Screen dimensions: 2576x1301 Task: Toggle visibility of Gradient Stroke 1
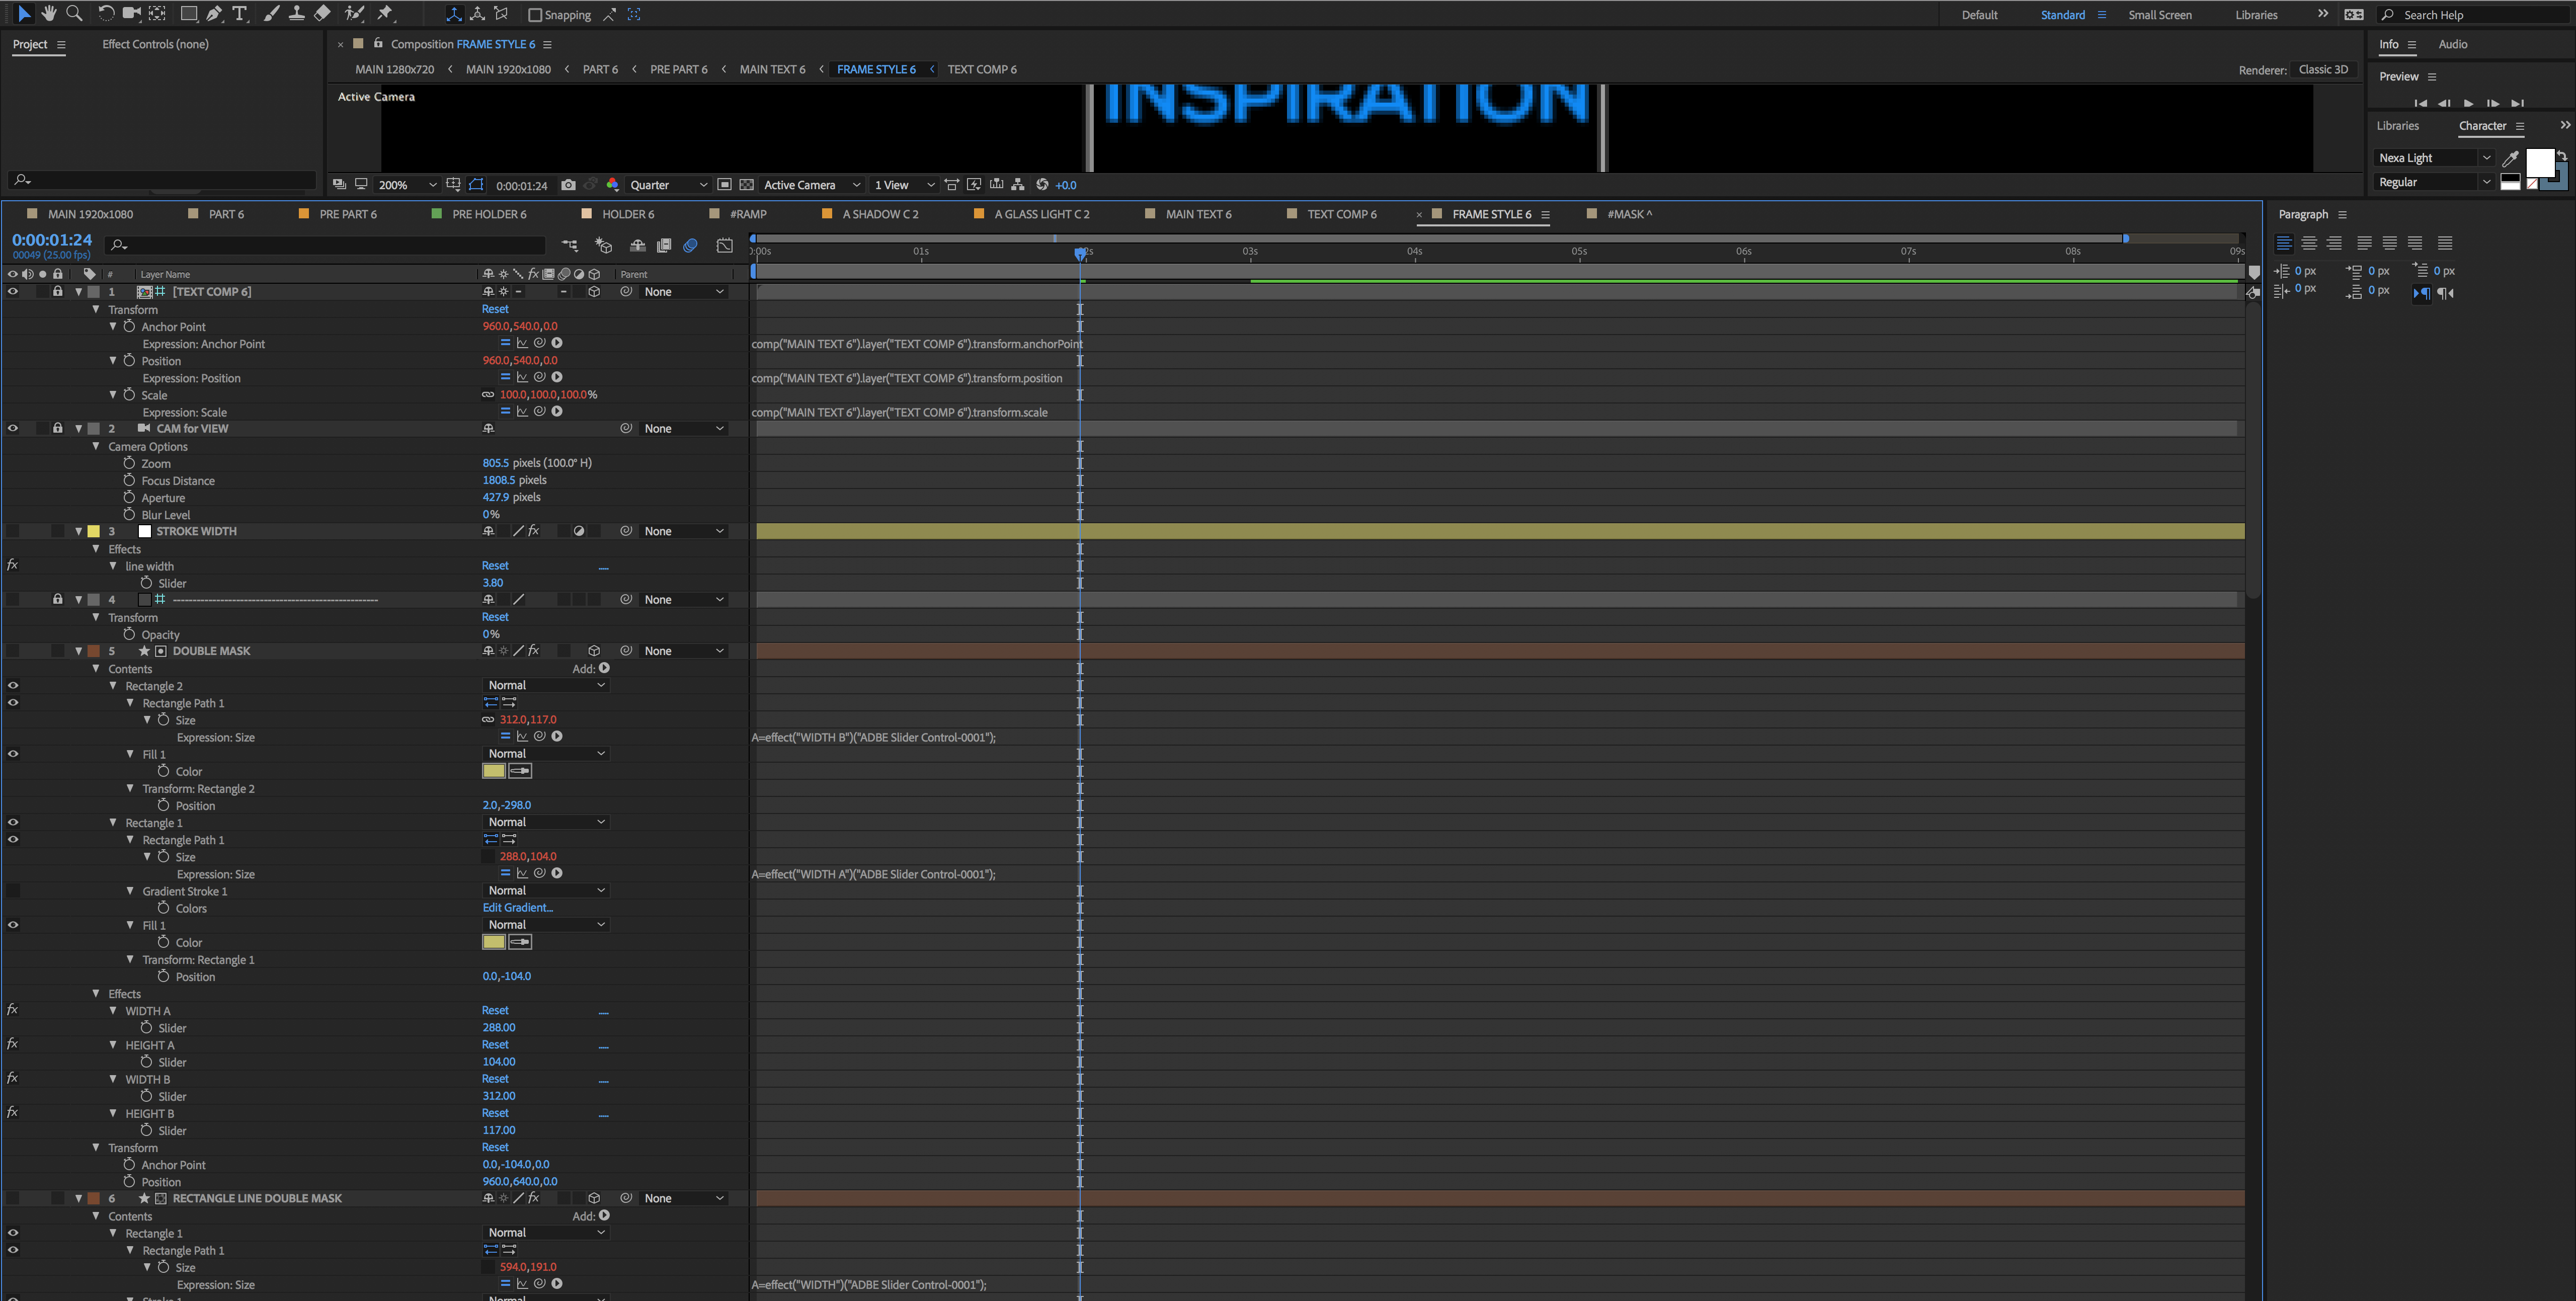13,891
